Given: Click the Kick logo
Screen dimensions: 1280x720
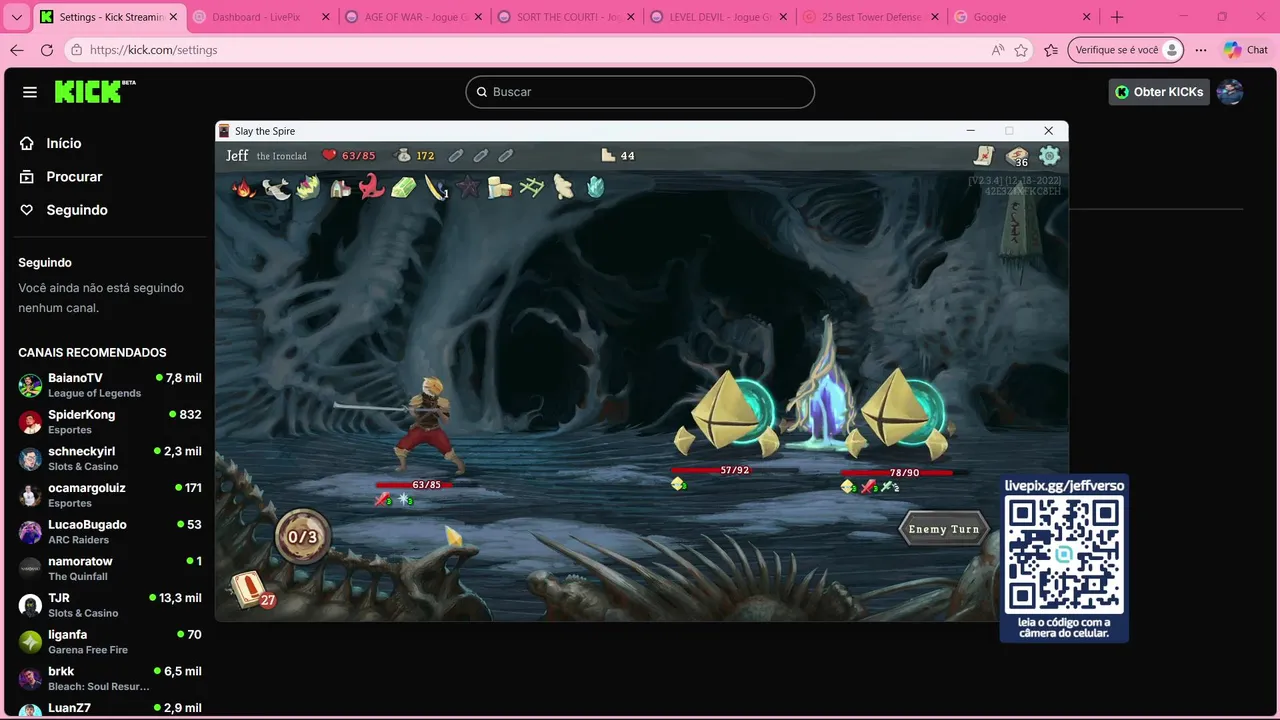Looking at the screenshot, I should pos(95,91).
